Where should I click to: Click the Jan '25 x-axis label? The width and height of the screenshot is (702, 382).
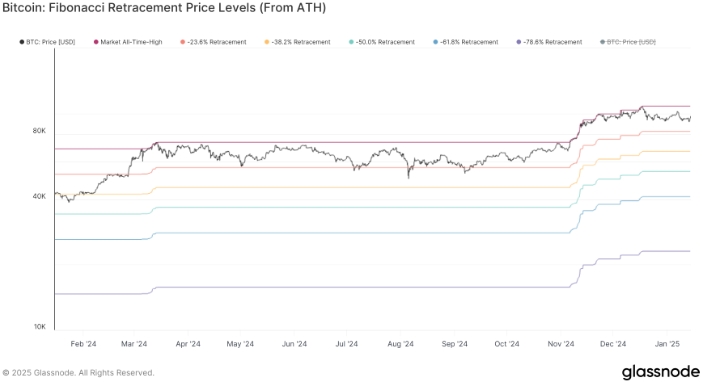[x=667, y=344]
